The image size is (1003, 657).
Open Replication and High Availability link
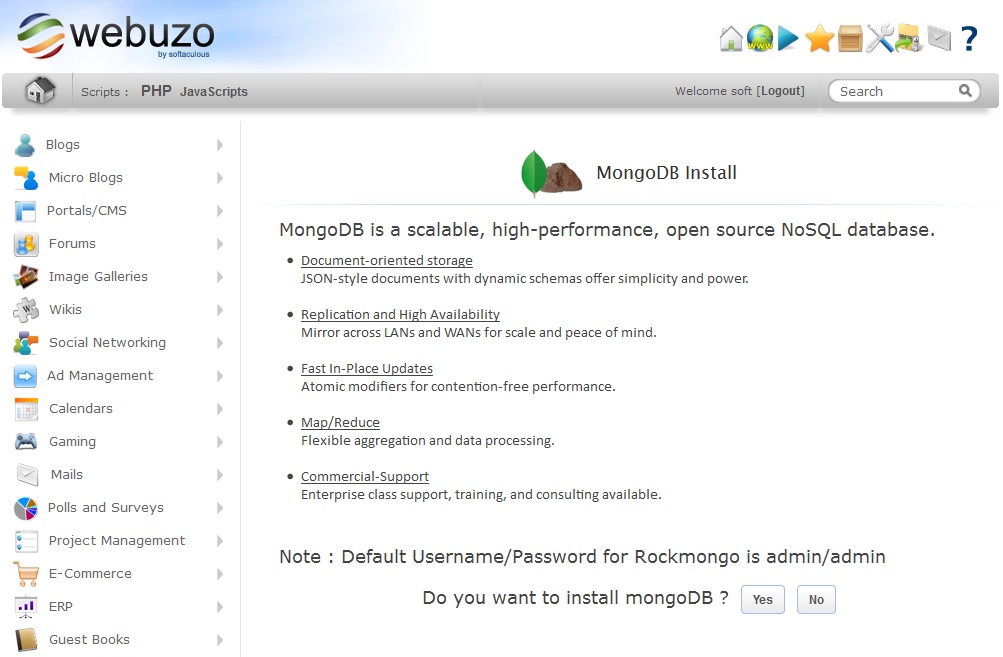coord(400,314)
